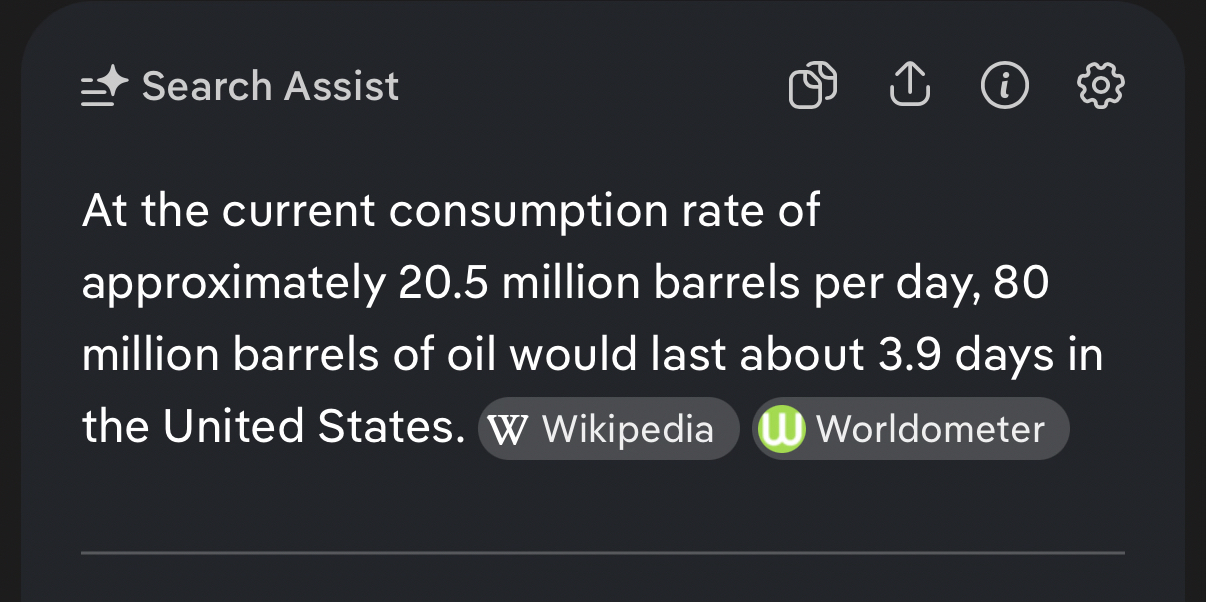Open the info circle icon
Viewport: 1206px width, 602px height.
point(1004,86)
